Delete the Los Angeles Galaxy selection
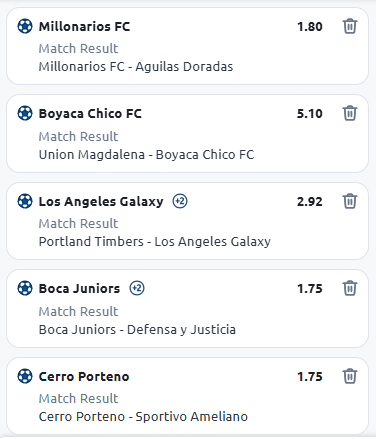Viewport: 376px width, 439px height. (350, 201)
